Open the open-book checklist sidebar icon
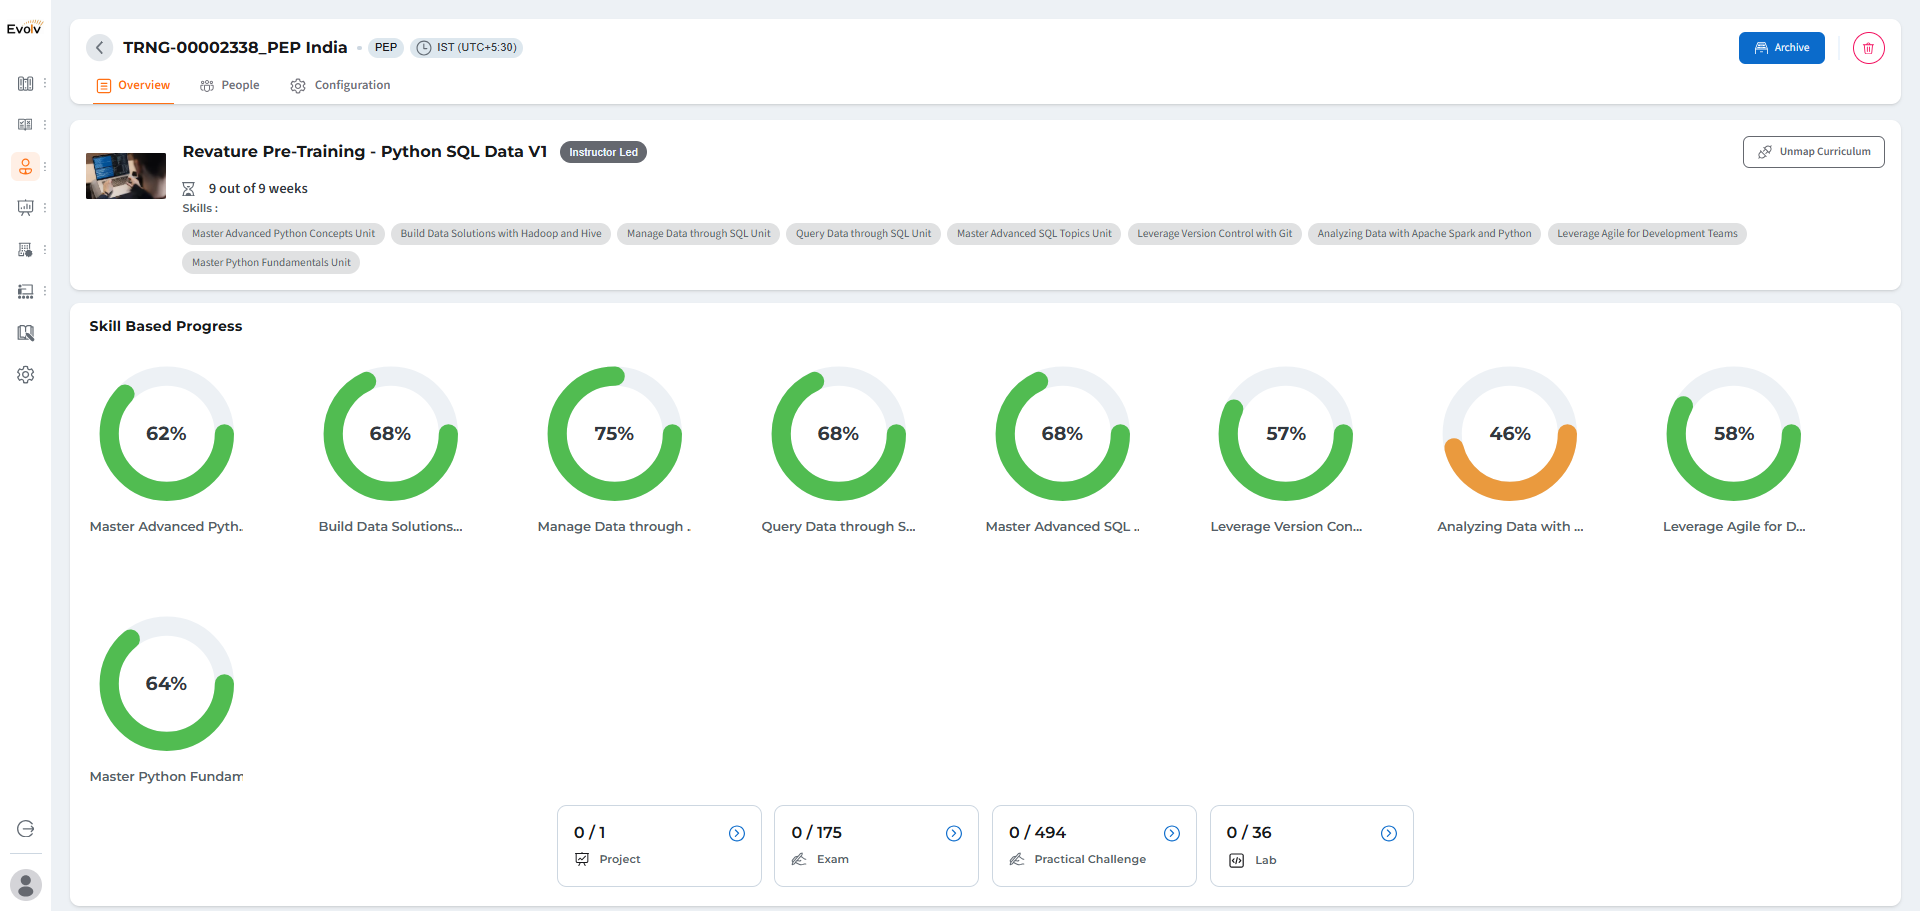1920x911 pixels. 26,125
